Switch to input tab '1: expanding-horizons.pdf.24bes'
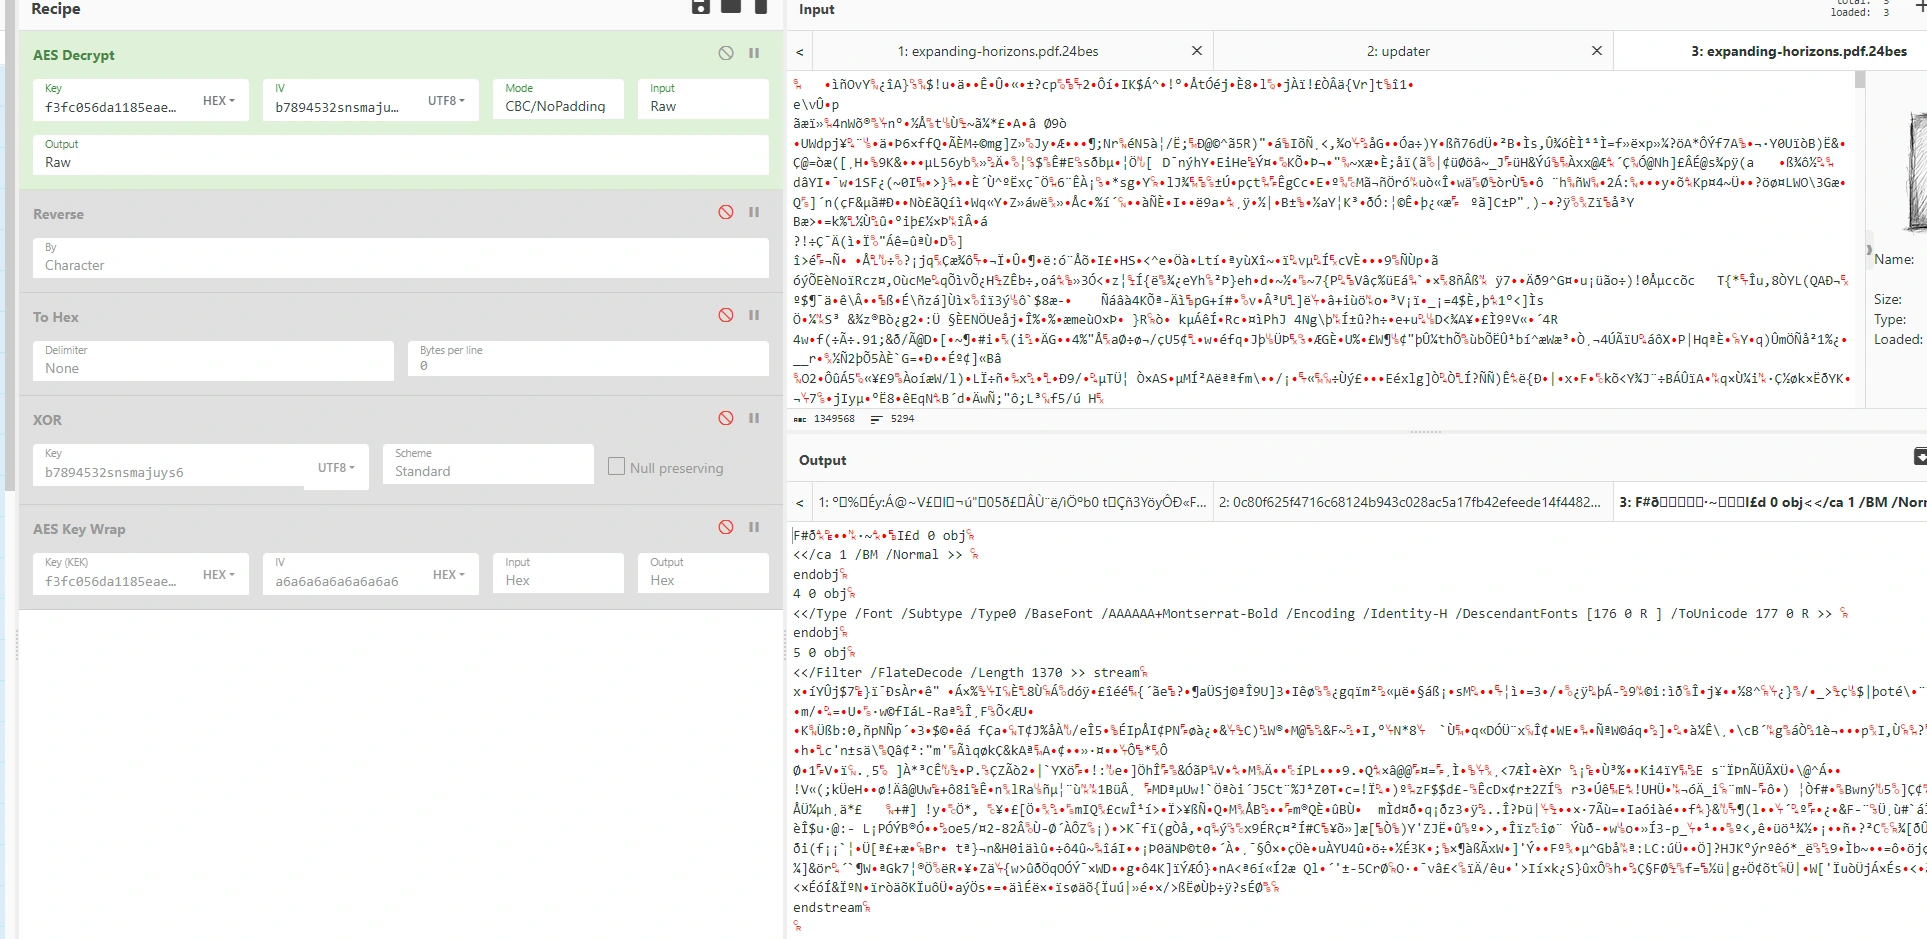The height and width of the screenshot is (939, 1927). click(997, 51)
